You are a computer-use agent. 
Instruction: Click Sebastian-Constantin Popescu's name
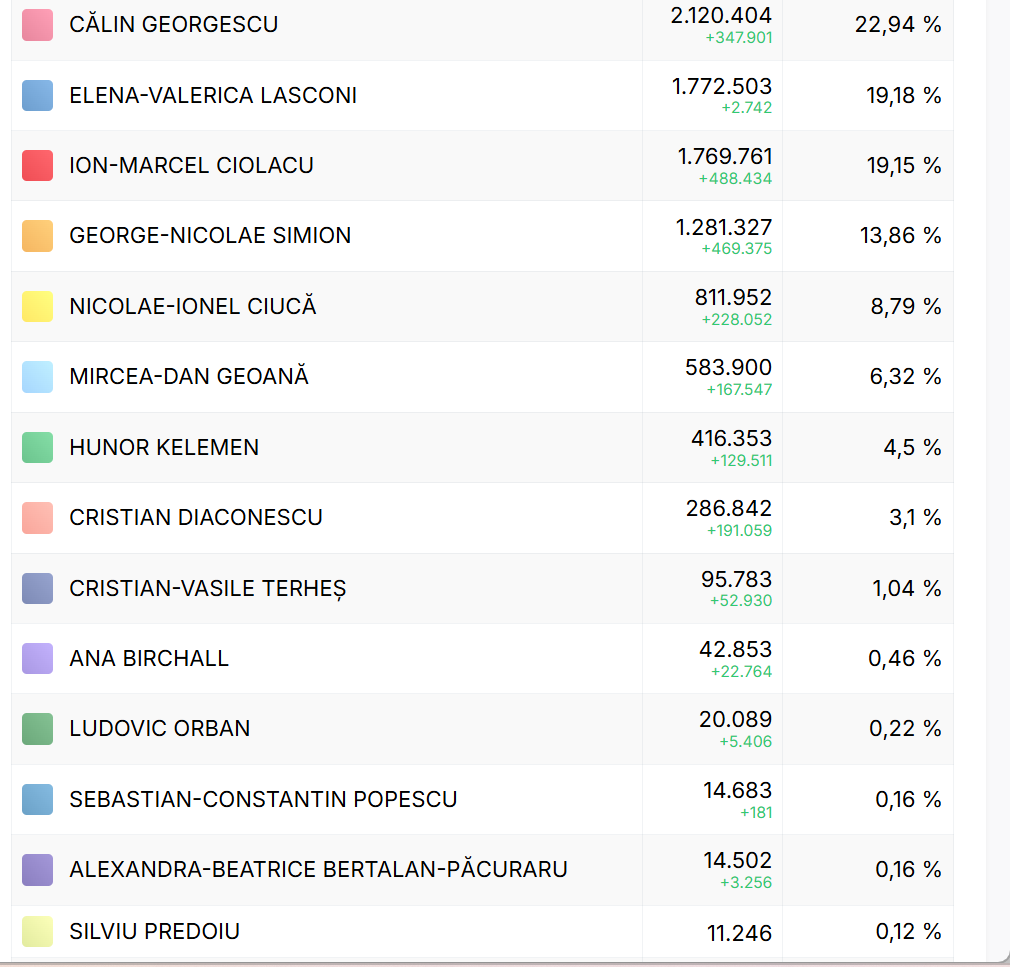[263, 799]
